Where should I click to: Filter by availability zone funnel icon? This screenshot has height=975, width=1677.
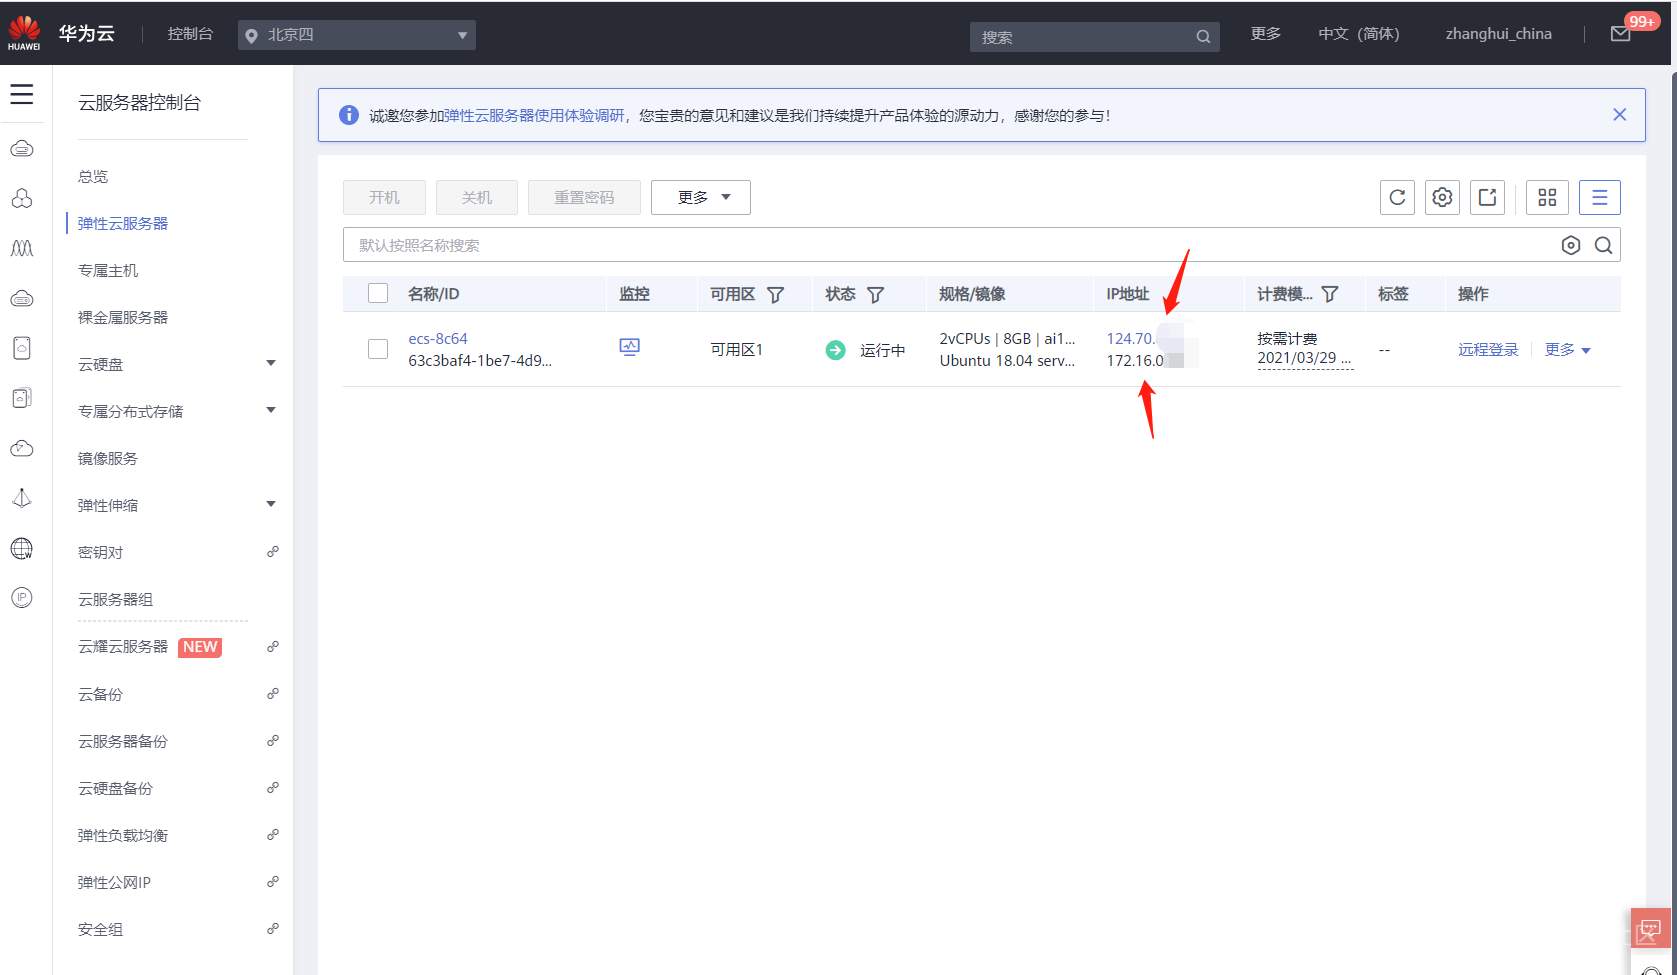click(775, 294)
